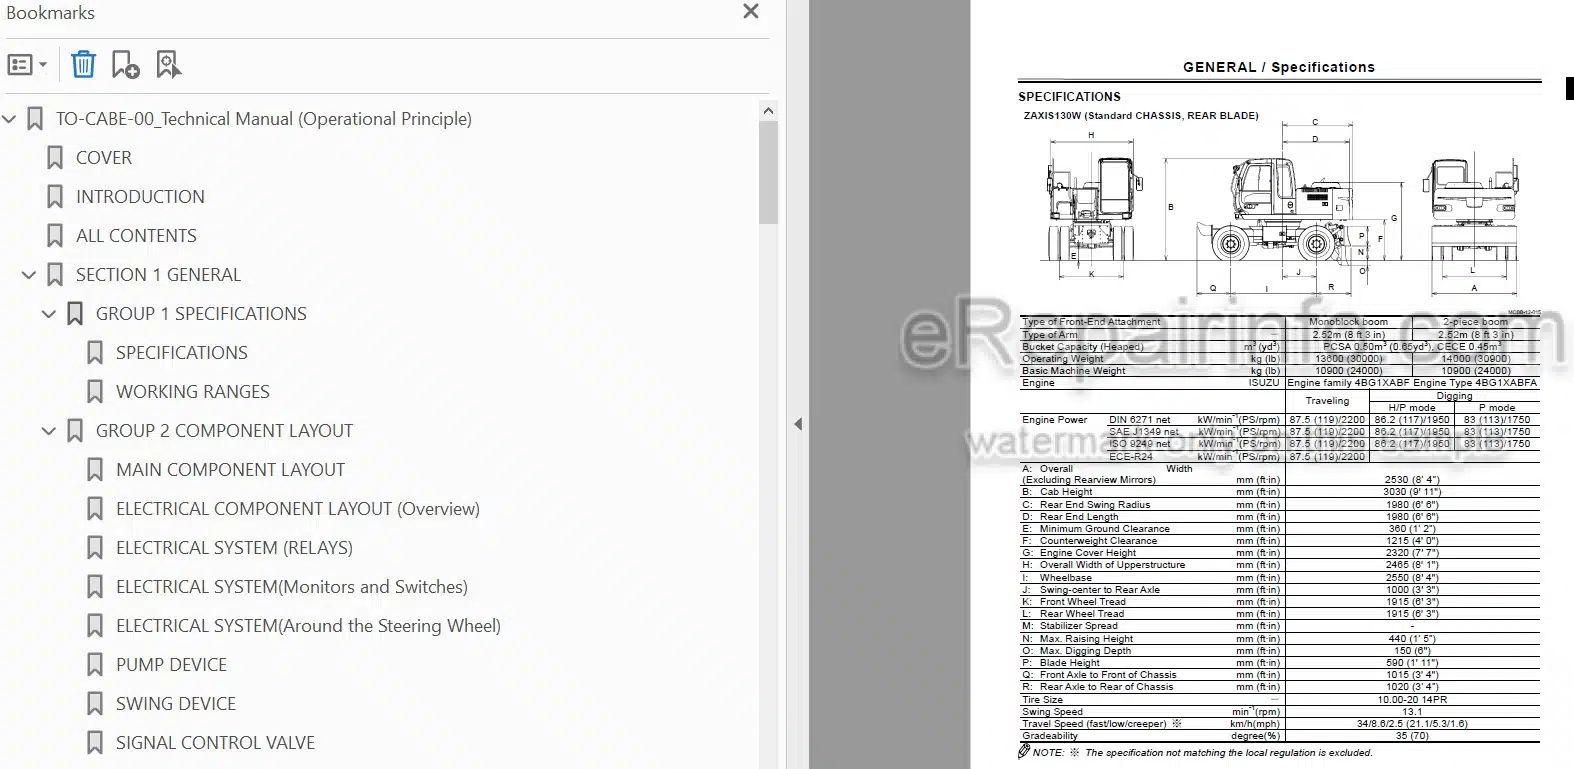Go to SWING DEVICE bookmark

pyautogui.click(x=176, y=704)
